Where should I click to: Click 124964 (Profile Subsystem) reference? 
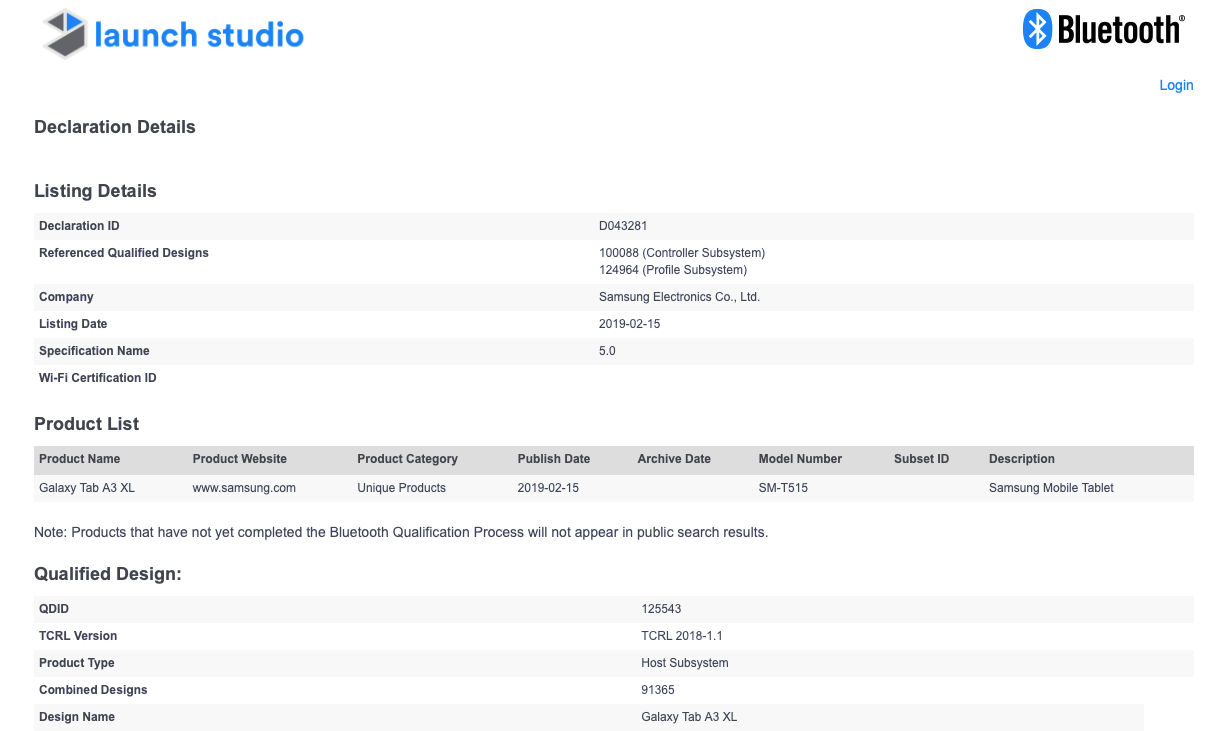[673, 270]
